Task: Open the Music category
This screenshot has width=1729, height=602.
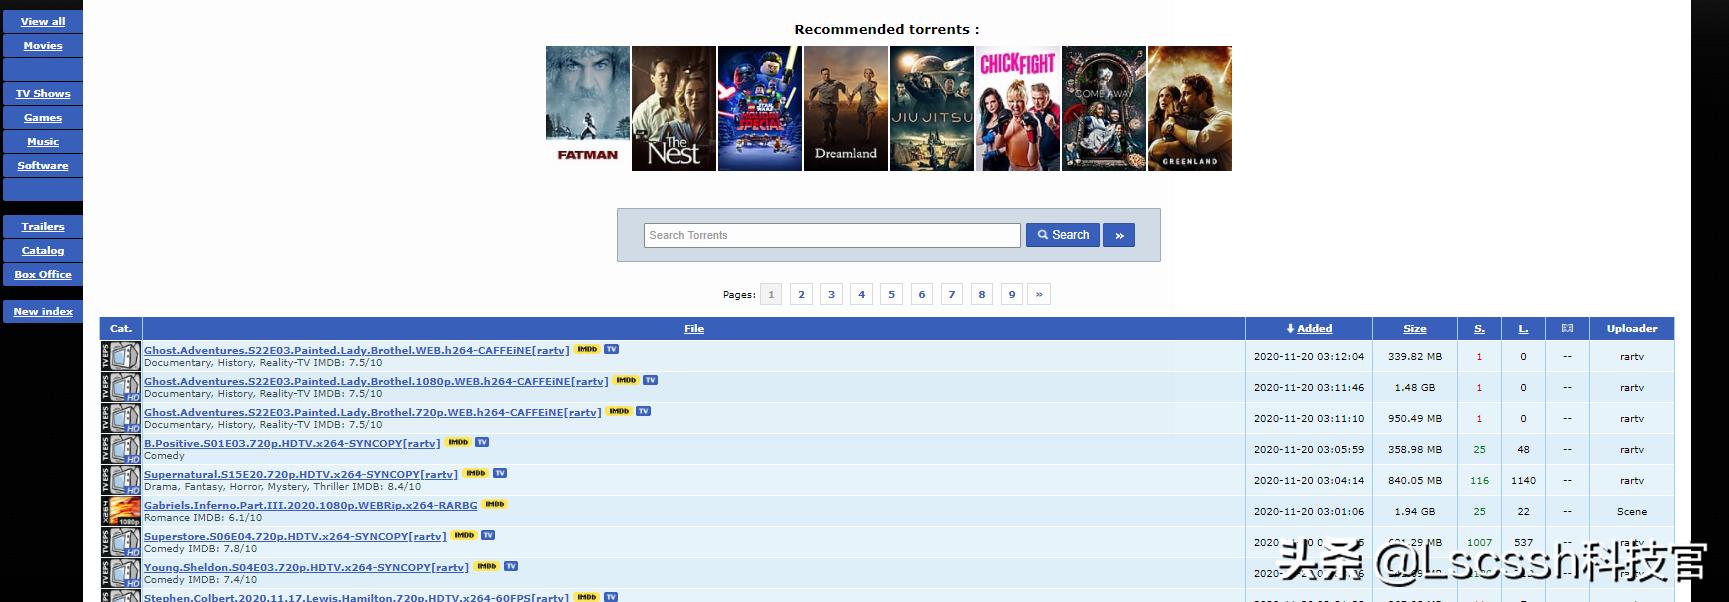Action: [43, 141]
